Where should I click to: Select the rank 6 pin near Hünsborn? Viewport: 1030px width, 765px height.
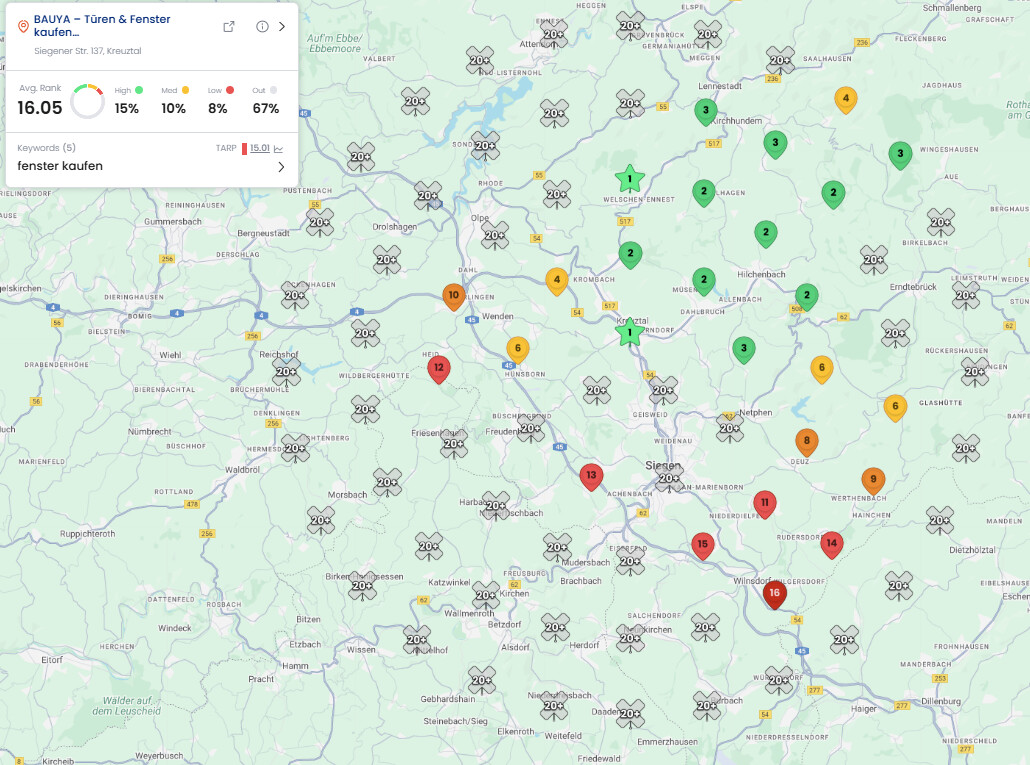pos(518,350)
